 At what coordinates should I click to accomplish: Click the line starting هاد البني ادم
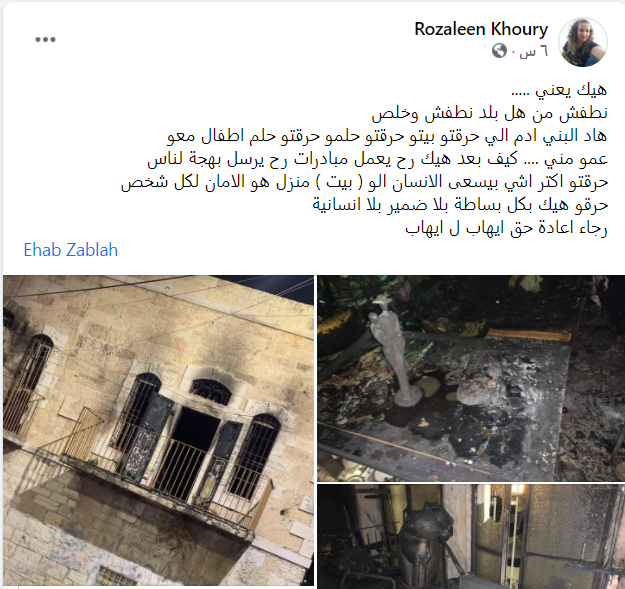coord(387,136)
